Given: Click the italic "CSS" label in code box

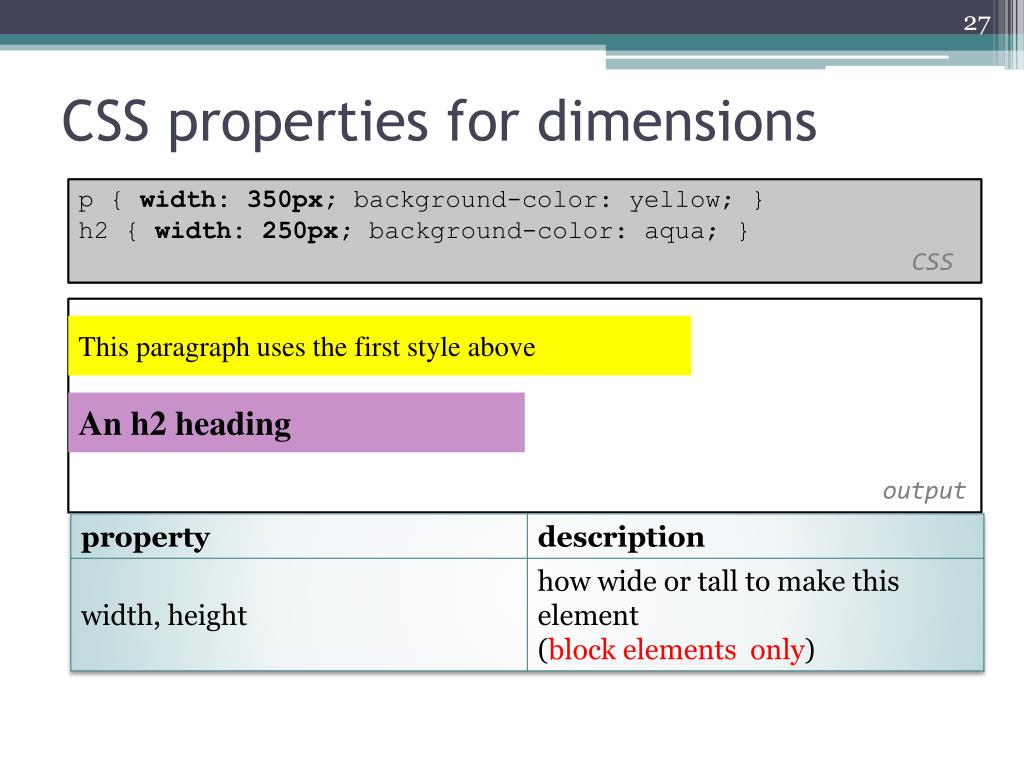Looking at the screenshot, I should (932, 262).
